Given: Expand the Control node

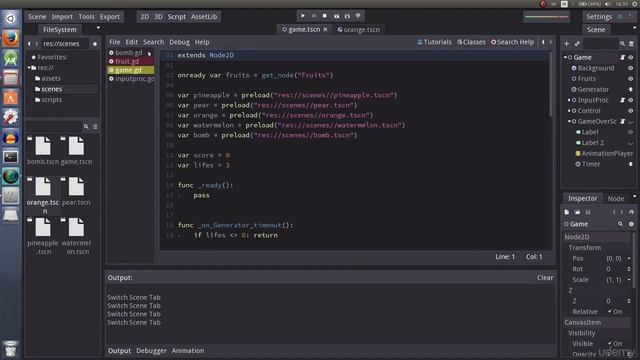Looking at the screenshot, I should (x=569, y=111).
